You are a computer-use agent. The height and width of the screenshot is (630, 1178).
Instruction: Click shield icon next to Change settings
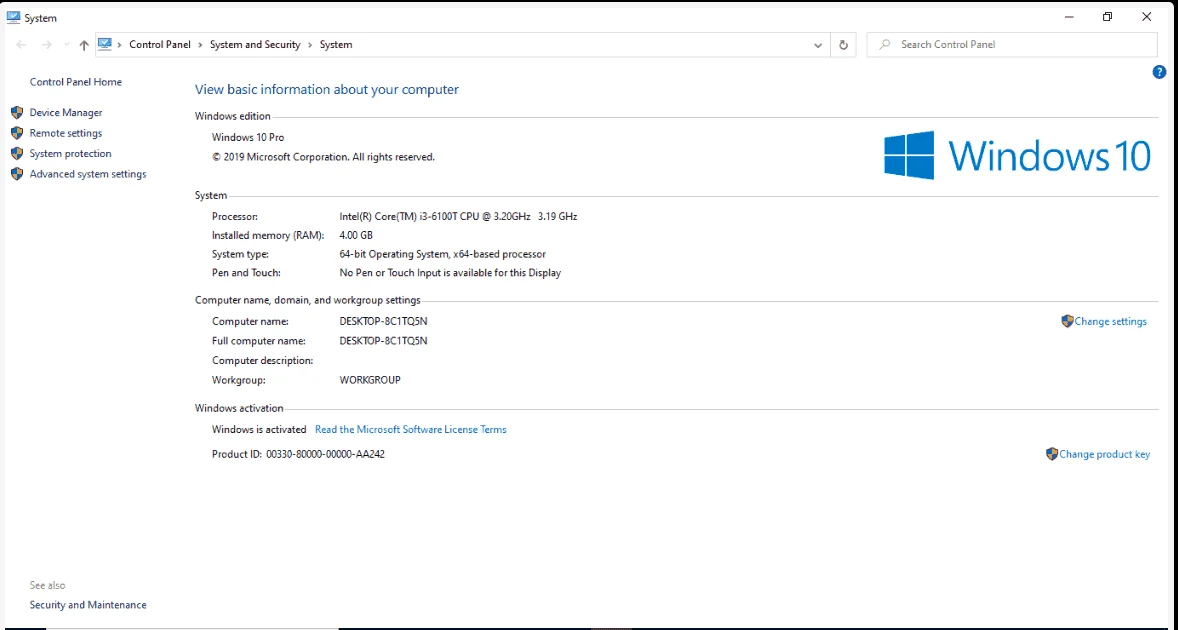pyautogui.click(x=1067, y=321)
